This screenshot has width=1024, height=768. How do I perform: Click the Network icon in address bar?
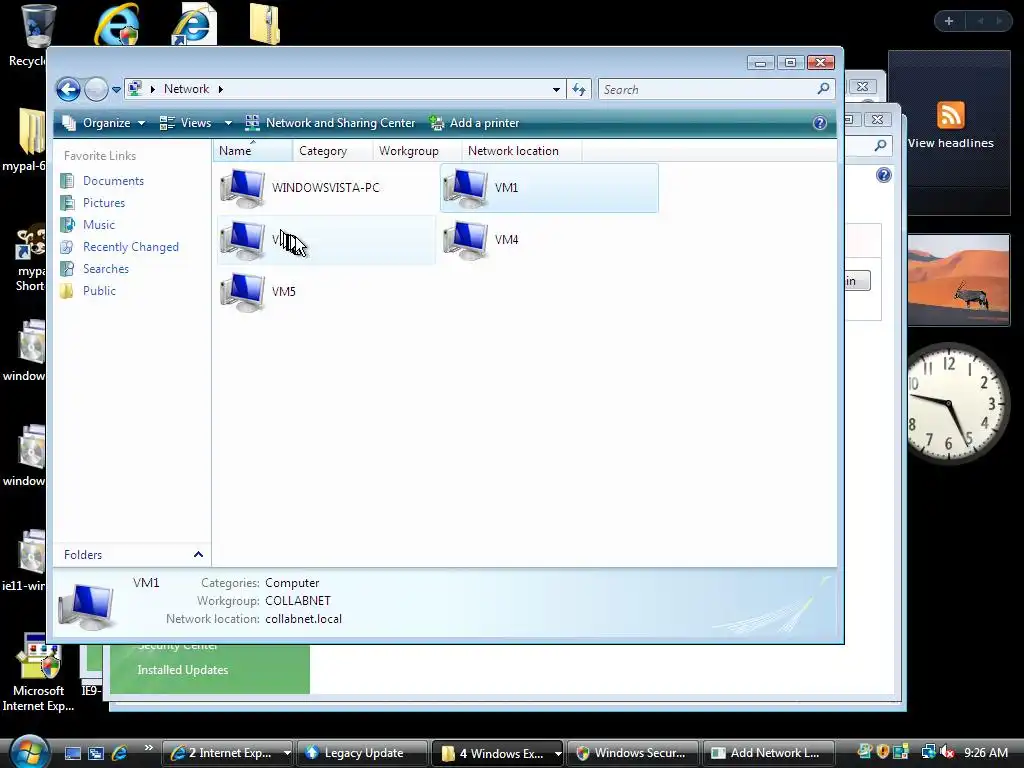click(135, 89)
